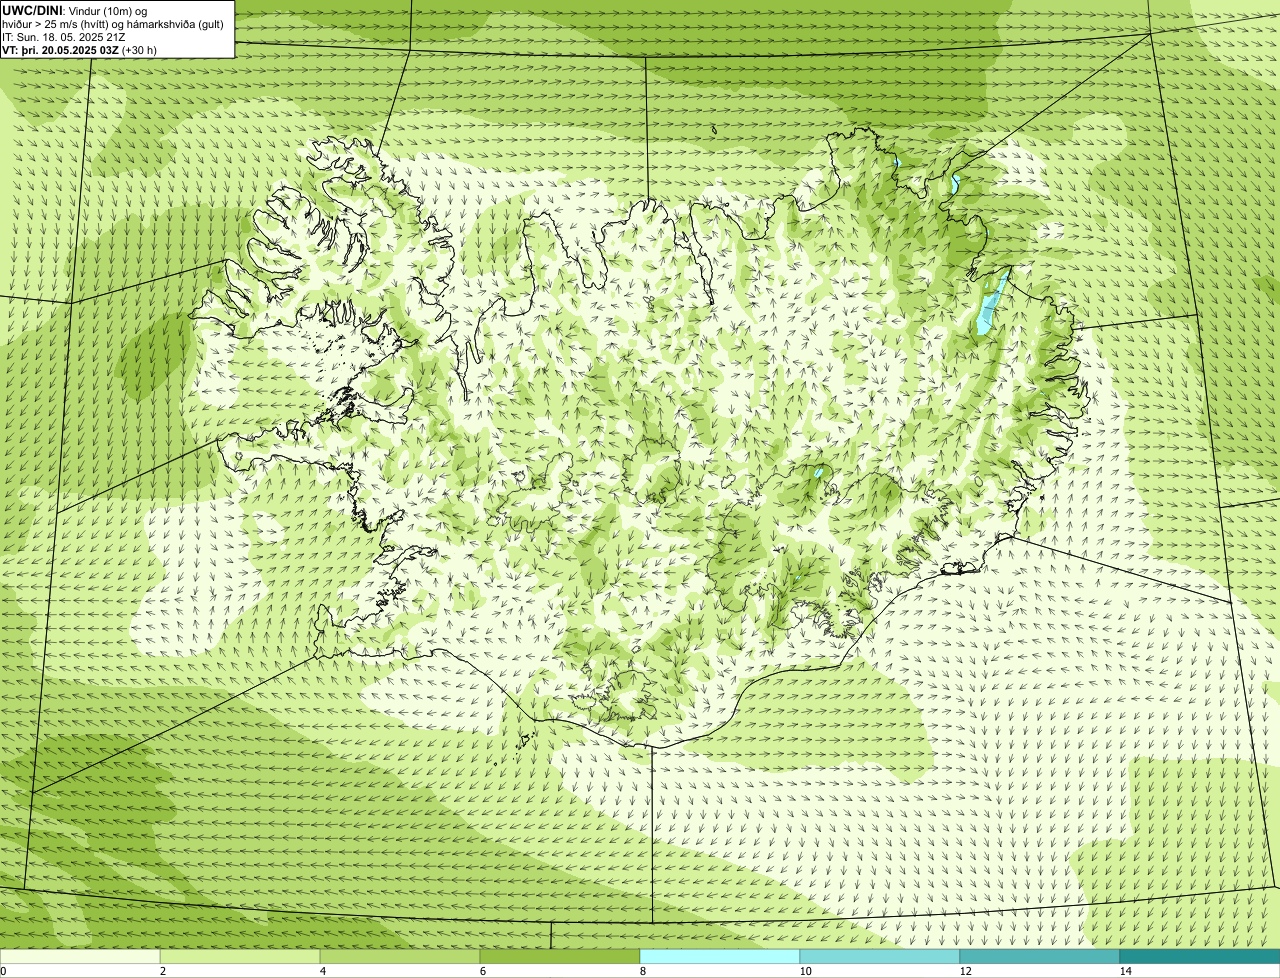The width and height of the screenshot is (1280, 978).
Task: Pick the 10–12 m/s cyan legend segment
Action: coord(880,956)
